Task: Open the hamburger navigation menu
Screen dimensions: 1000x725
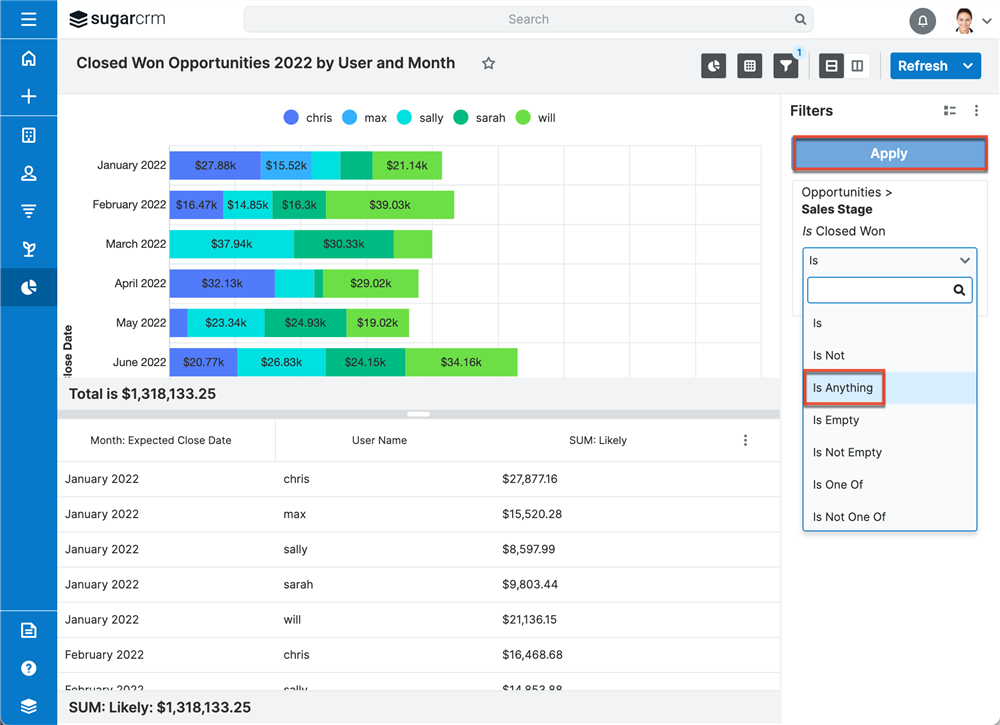Action: click(x=28, y=19)
